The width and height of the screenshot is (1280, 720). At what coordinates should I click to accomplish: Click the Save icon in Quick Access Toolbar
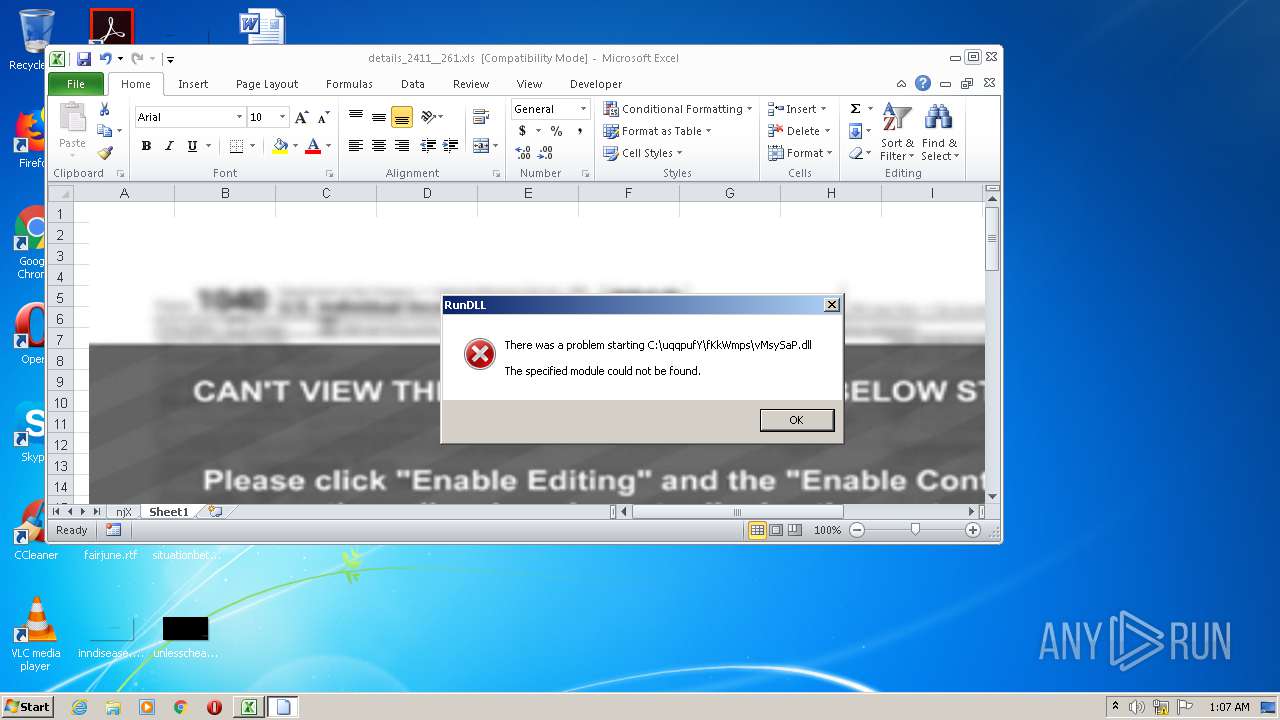click(x=84, y=59)
